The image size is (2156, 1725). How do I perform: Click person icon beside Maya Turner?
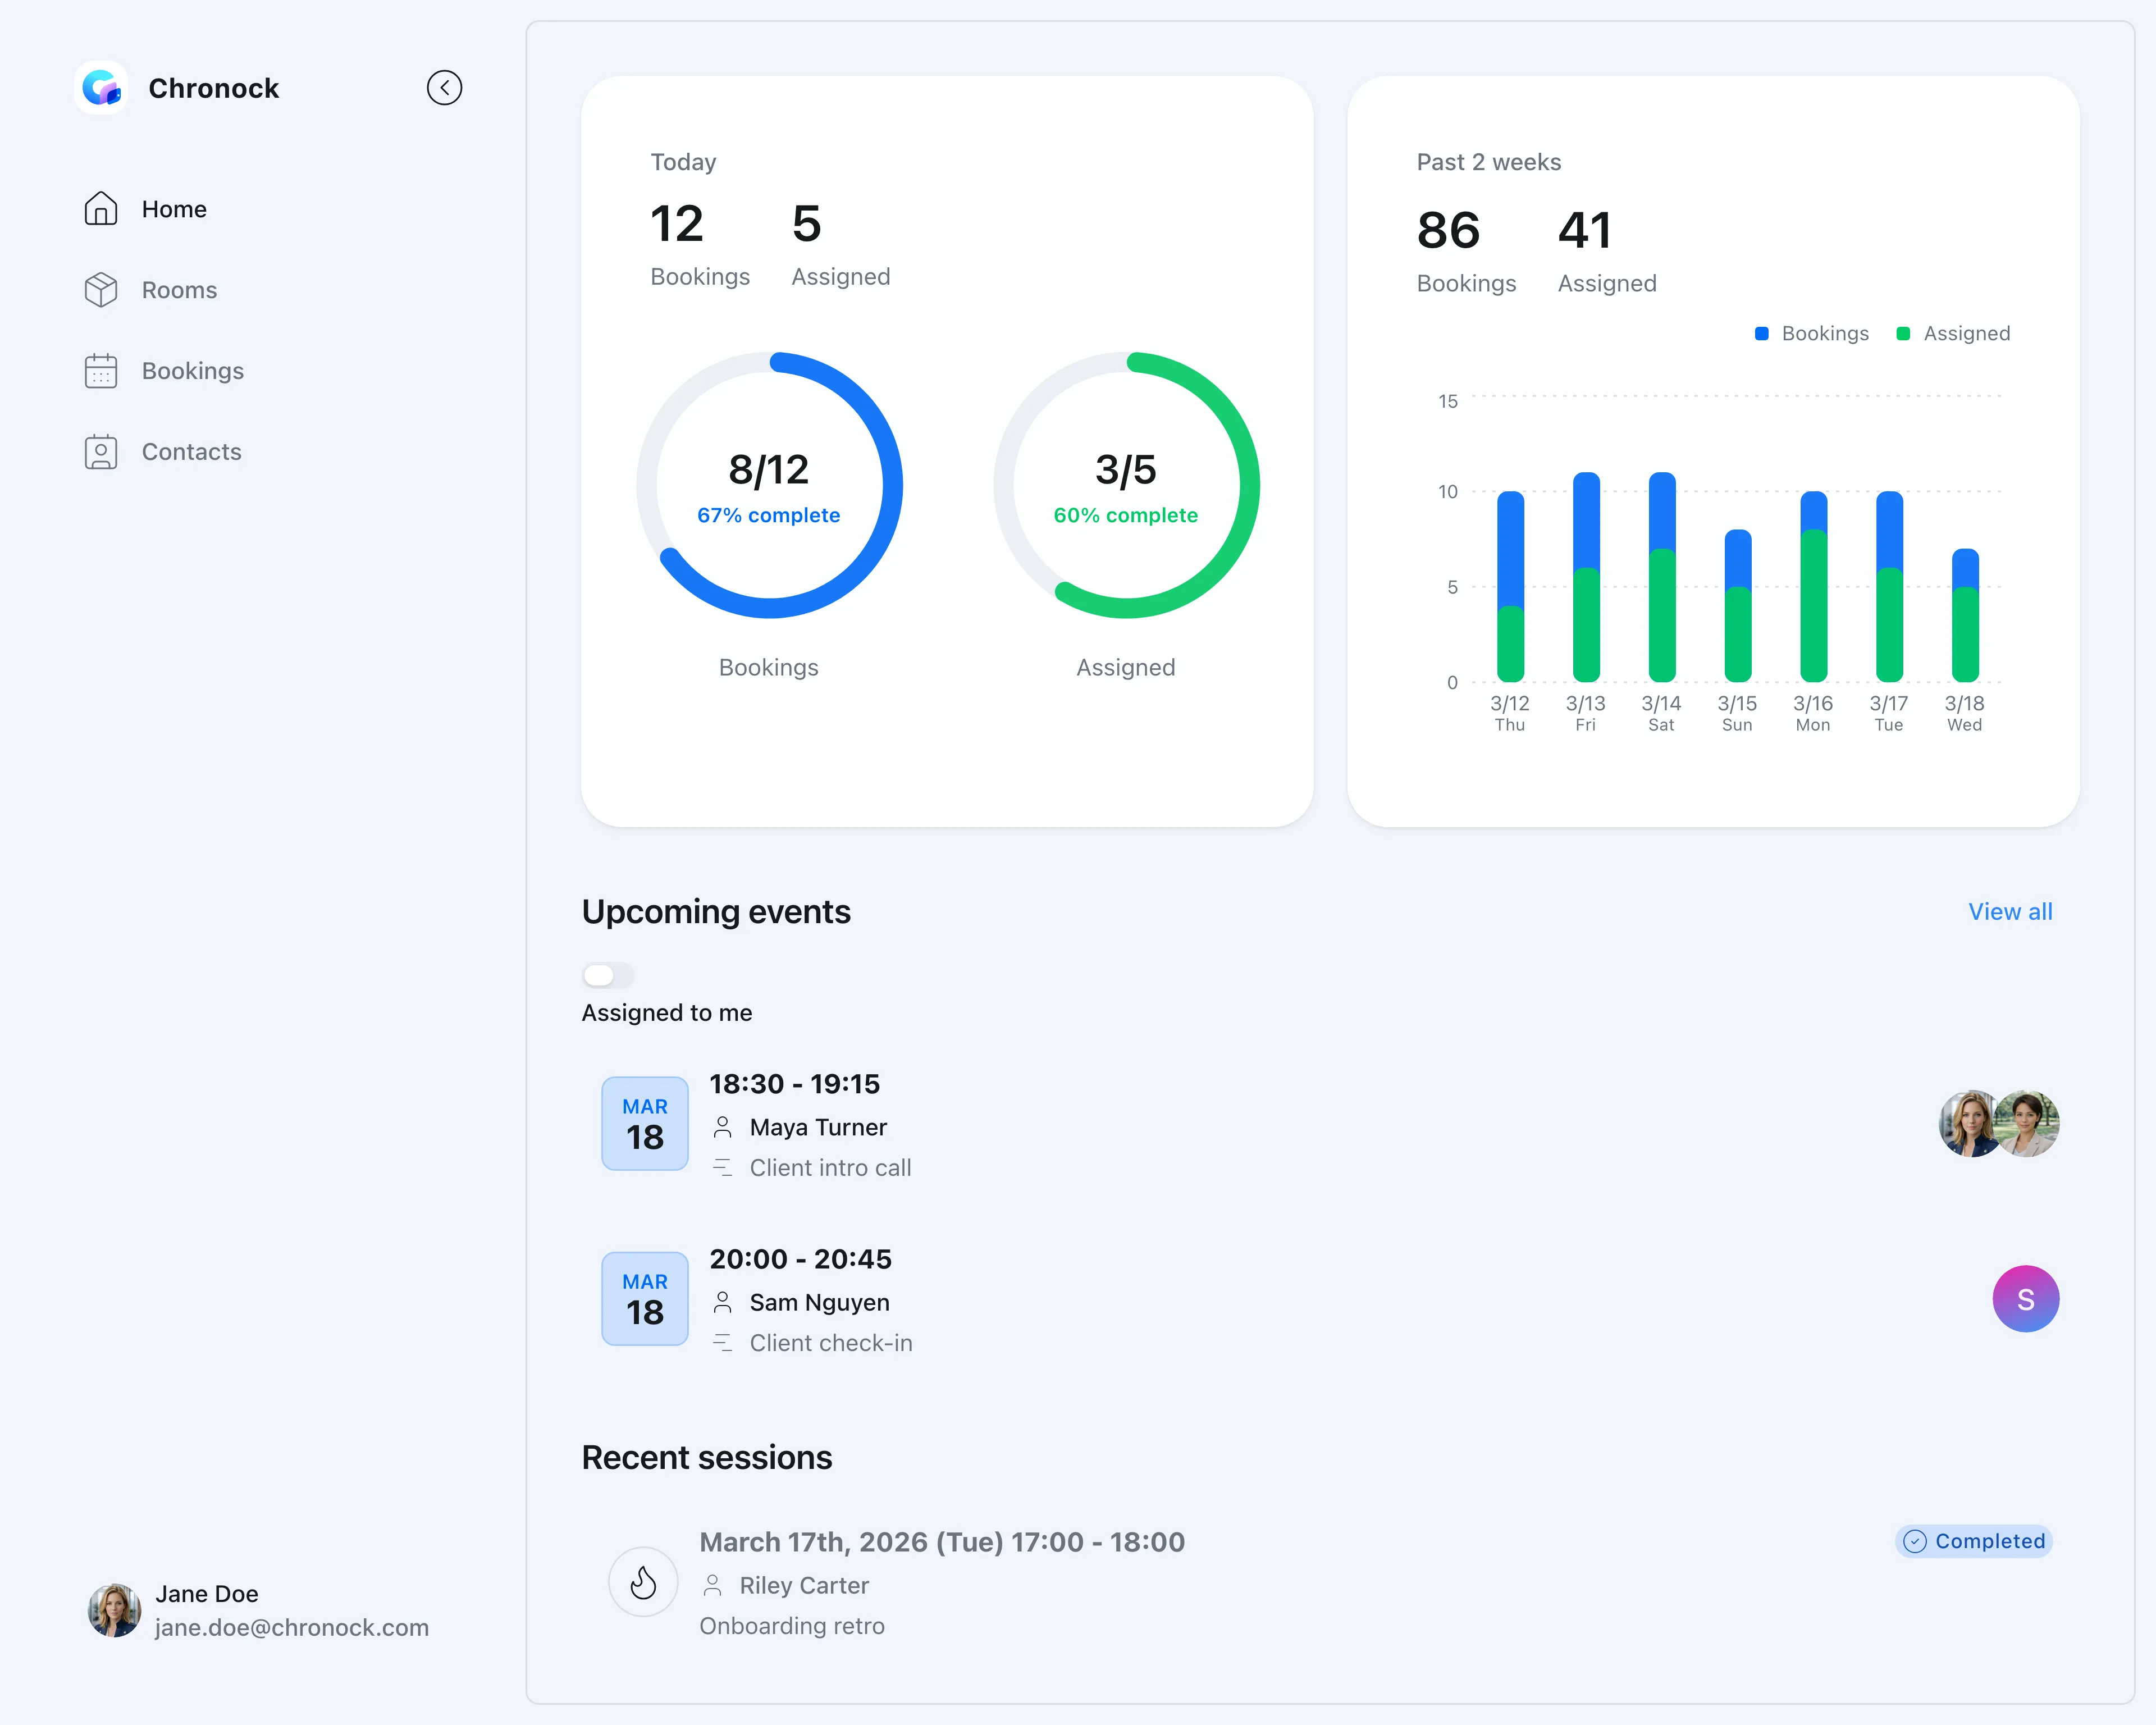click(723, 1127)
